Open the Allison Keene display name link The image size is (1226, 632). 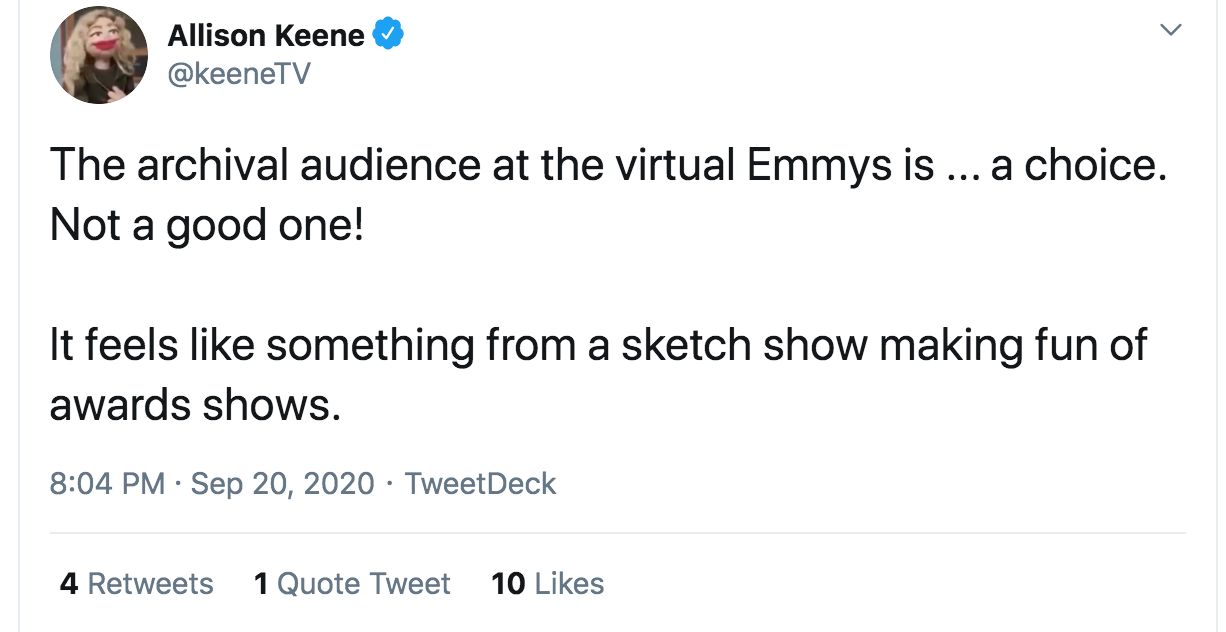265,36
